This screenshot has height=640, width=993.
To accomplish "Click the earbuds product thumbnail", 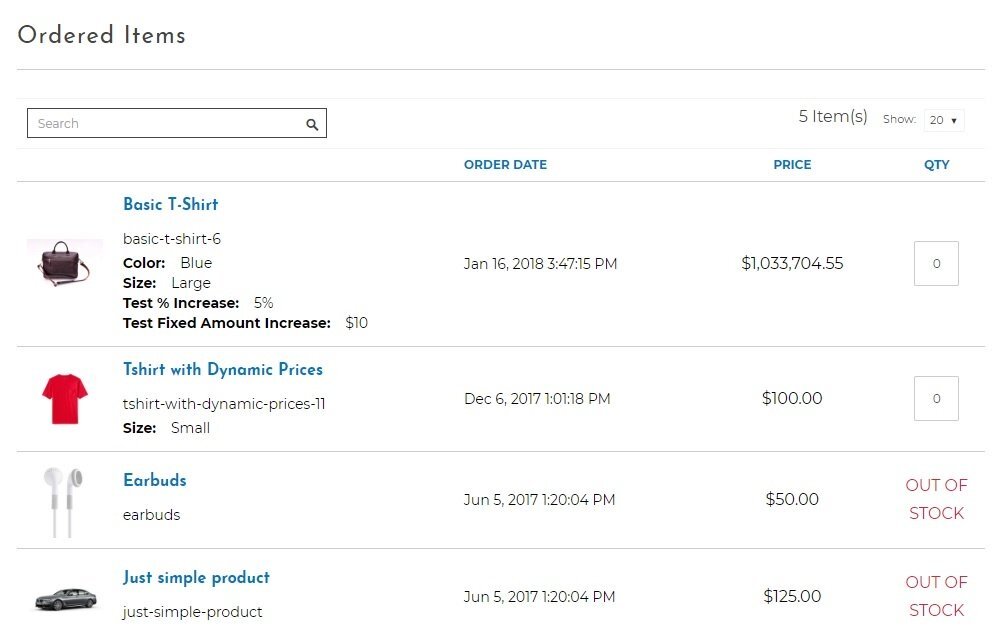I will [x=63, y=503].
